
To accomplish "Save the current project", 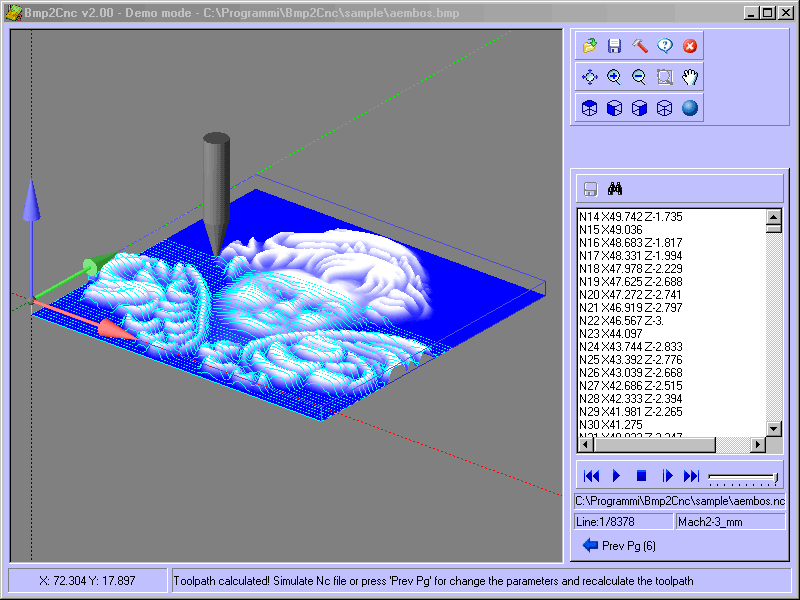I will 614,45.
